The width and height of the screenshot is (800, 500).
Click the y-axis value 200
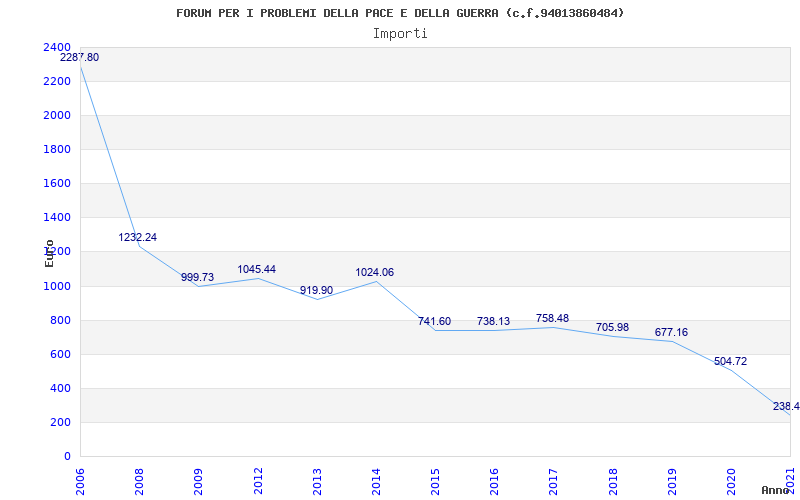click(x=61, y=422)
